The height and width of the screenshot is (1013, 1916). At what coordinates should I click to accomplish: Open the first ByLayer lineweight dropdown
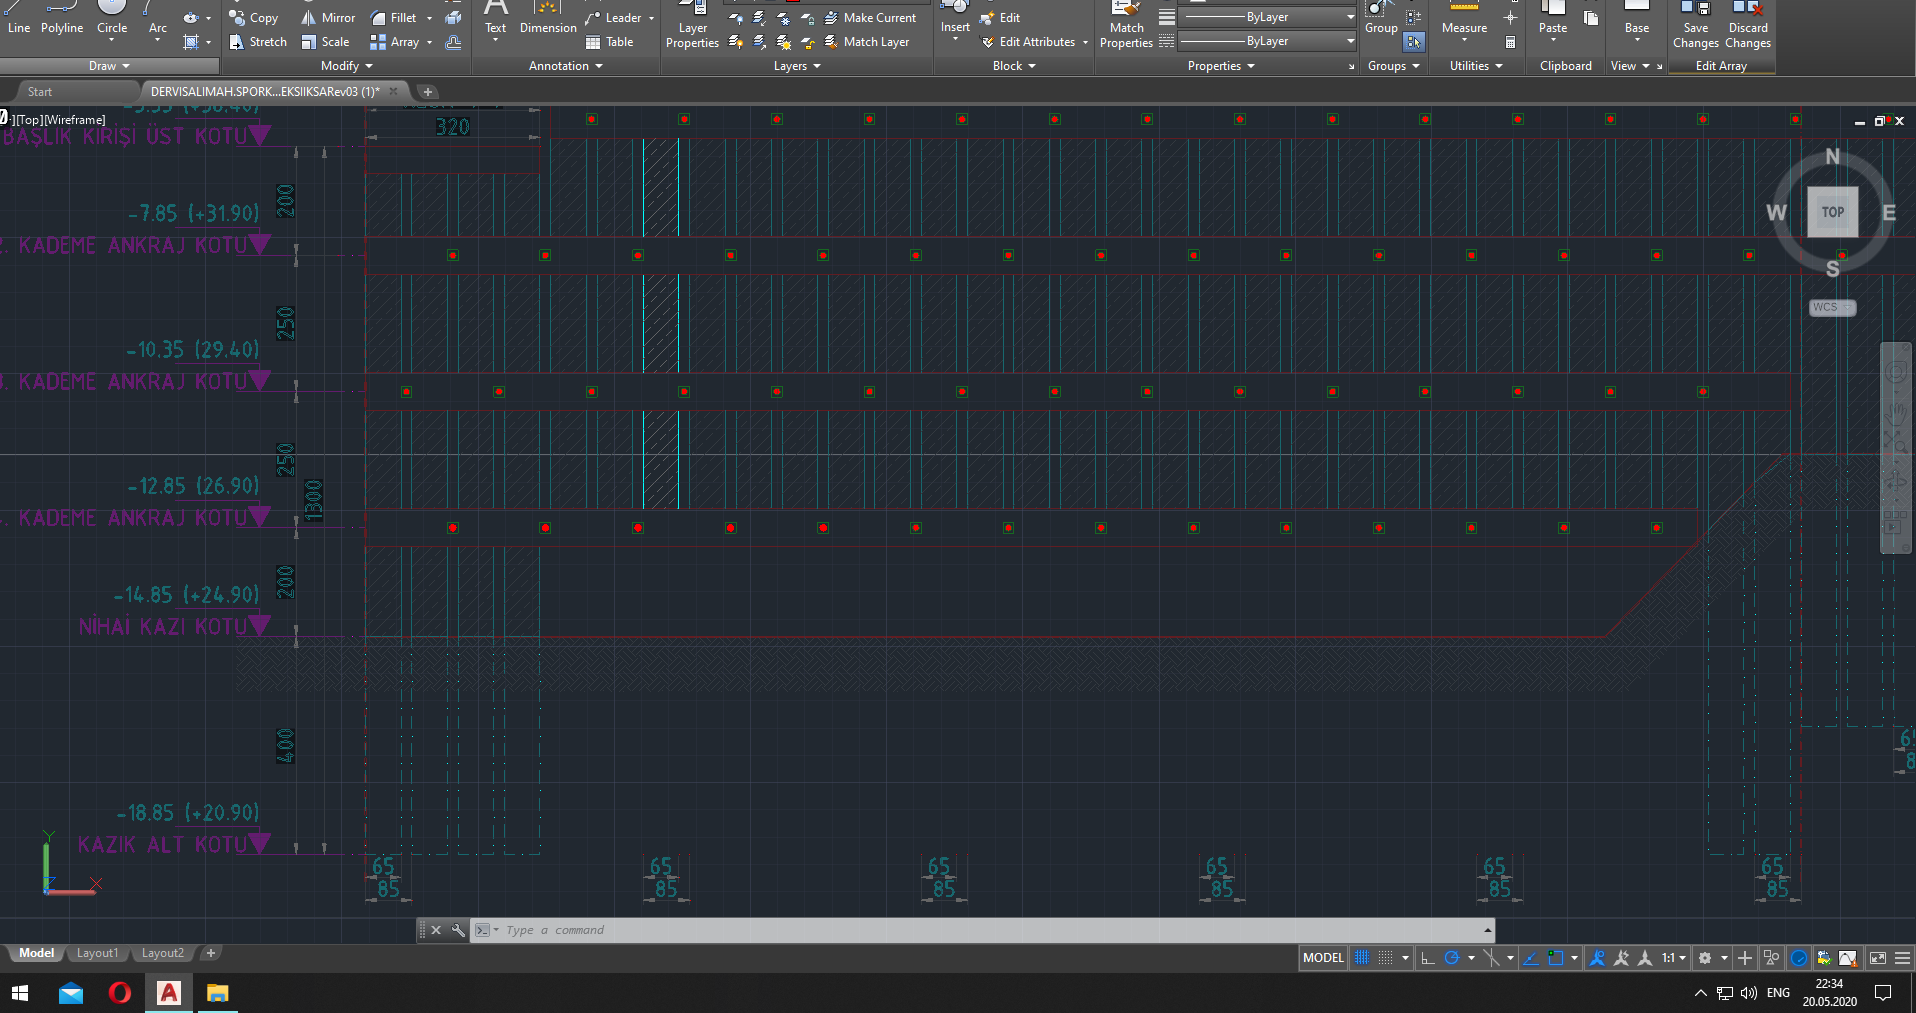(x=1350, y=17)
